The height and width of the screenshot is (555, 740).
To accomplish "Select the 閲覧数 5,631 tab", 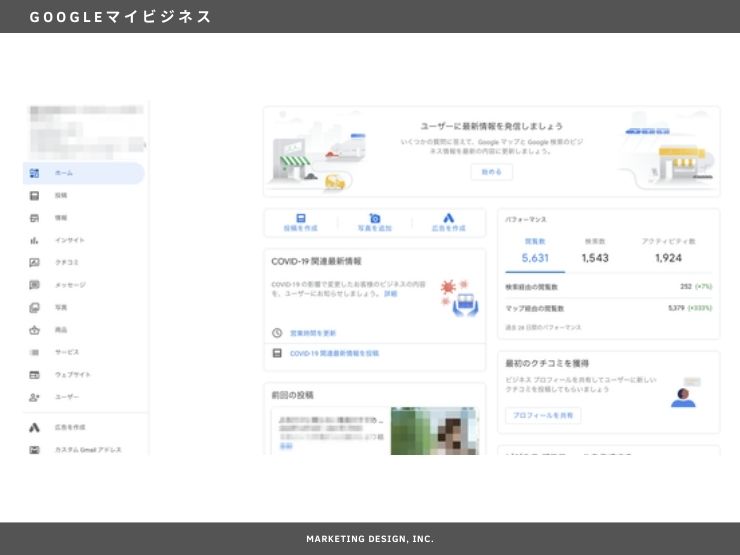I will coord(535,252).
